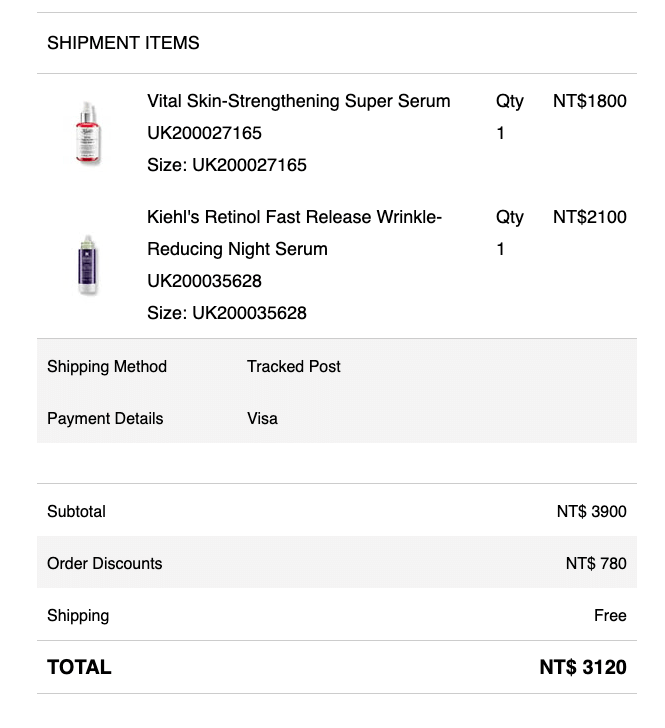The width and height of the screenshot is (665, 728).
Task: Click the Order Discounts amount NT$ 780
Action: [595, 563]
